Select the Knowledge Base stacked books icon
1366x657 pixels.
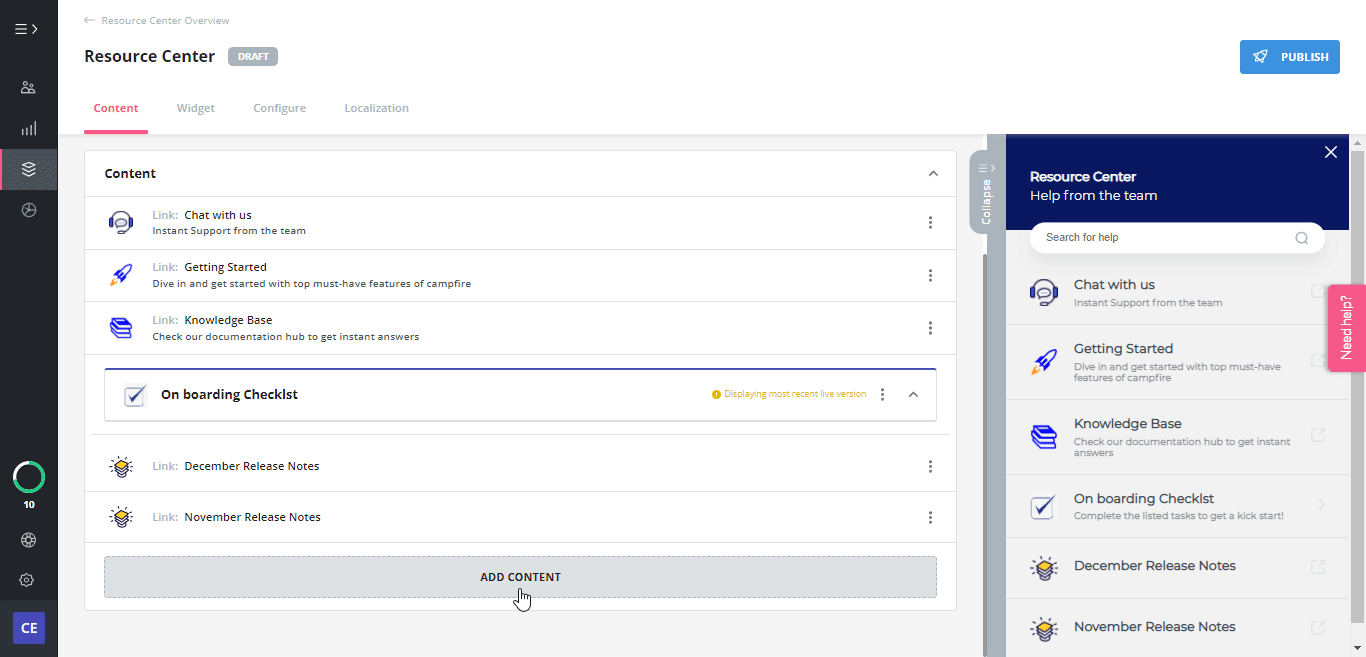(120, 327)
